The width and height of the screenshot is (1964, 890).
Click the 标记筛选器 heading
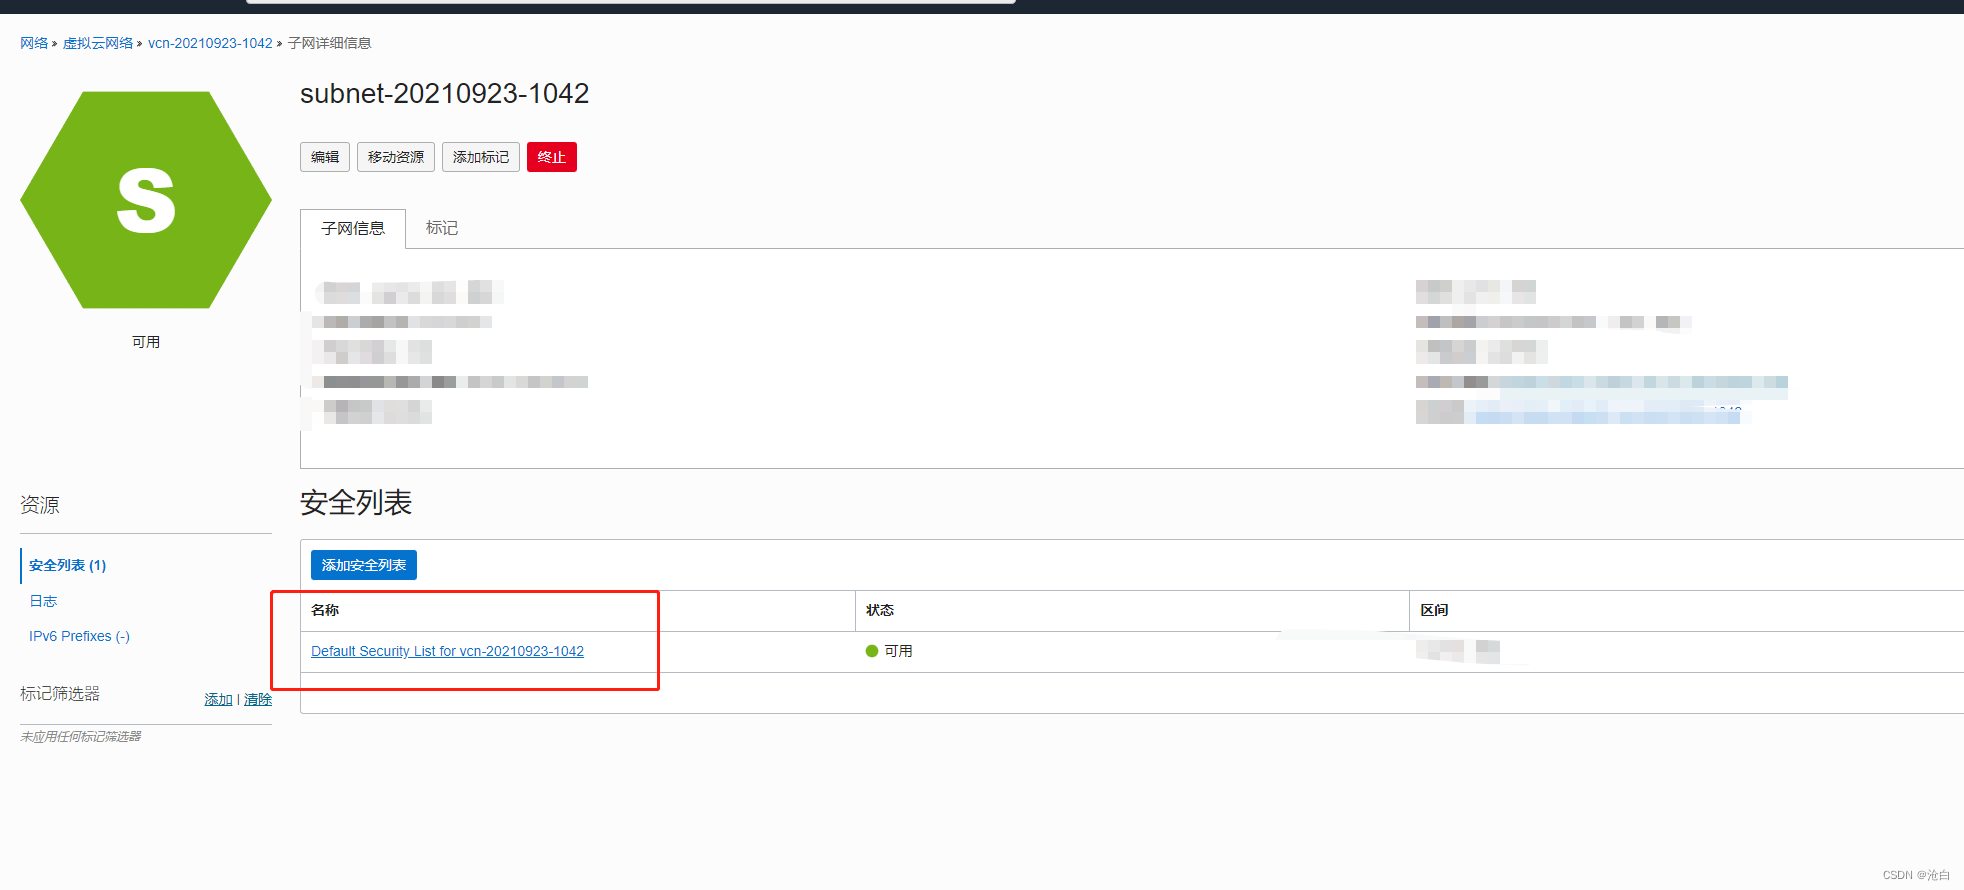pyautogui.click(x=60, y=694)
